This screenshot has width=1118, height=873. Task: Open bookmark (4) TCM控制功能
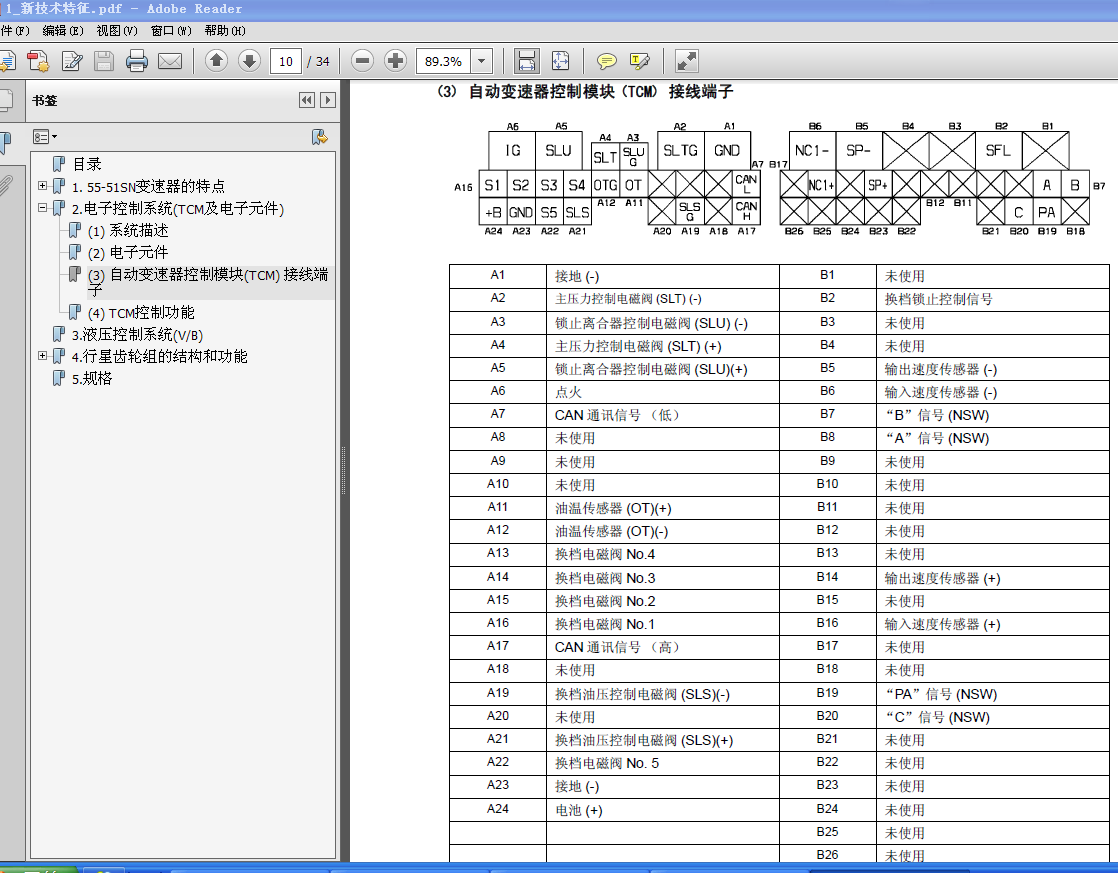(x=141, y=312)
